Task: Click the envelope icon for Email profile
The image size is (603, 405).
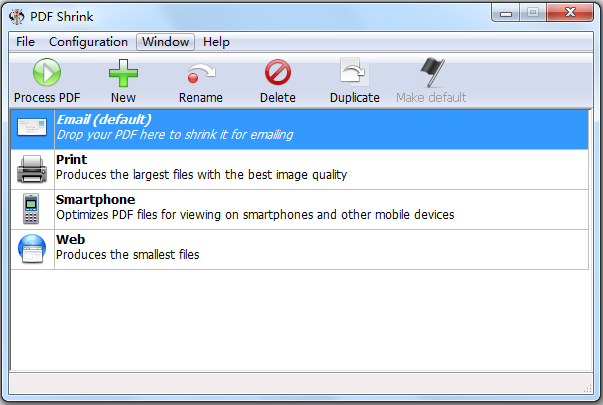Action: coord(32,128)
